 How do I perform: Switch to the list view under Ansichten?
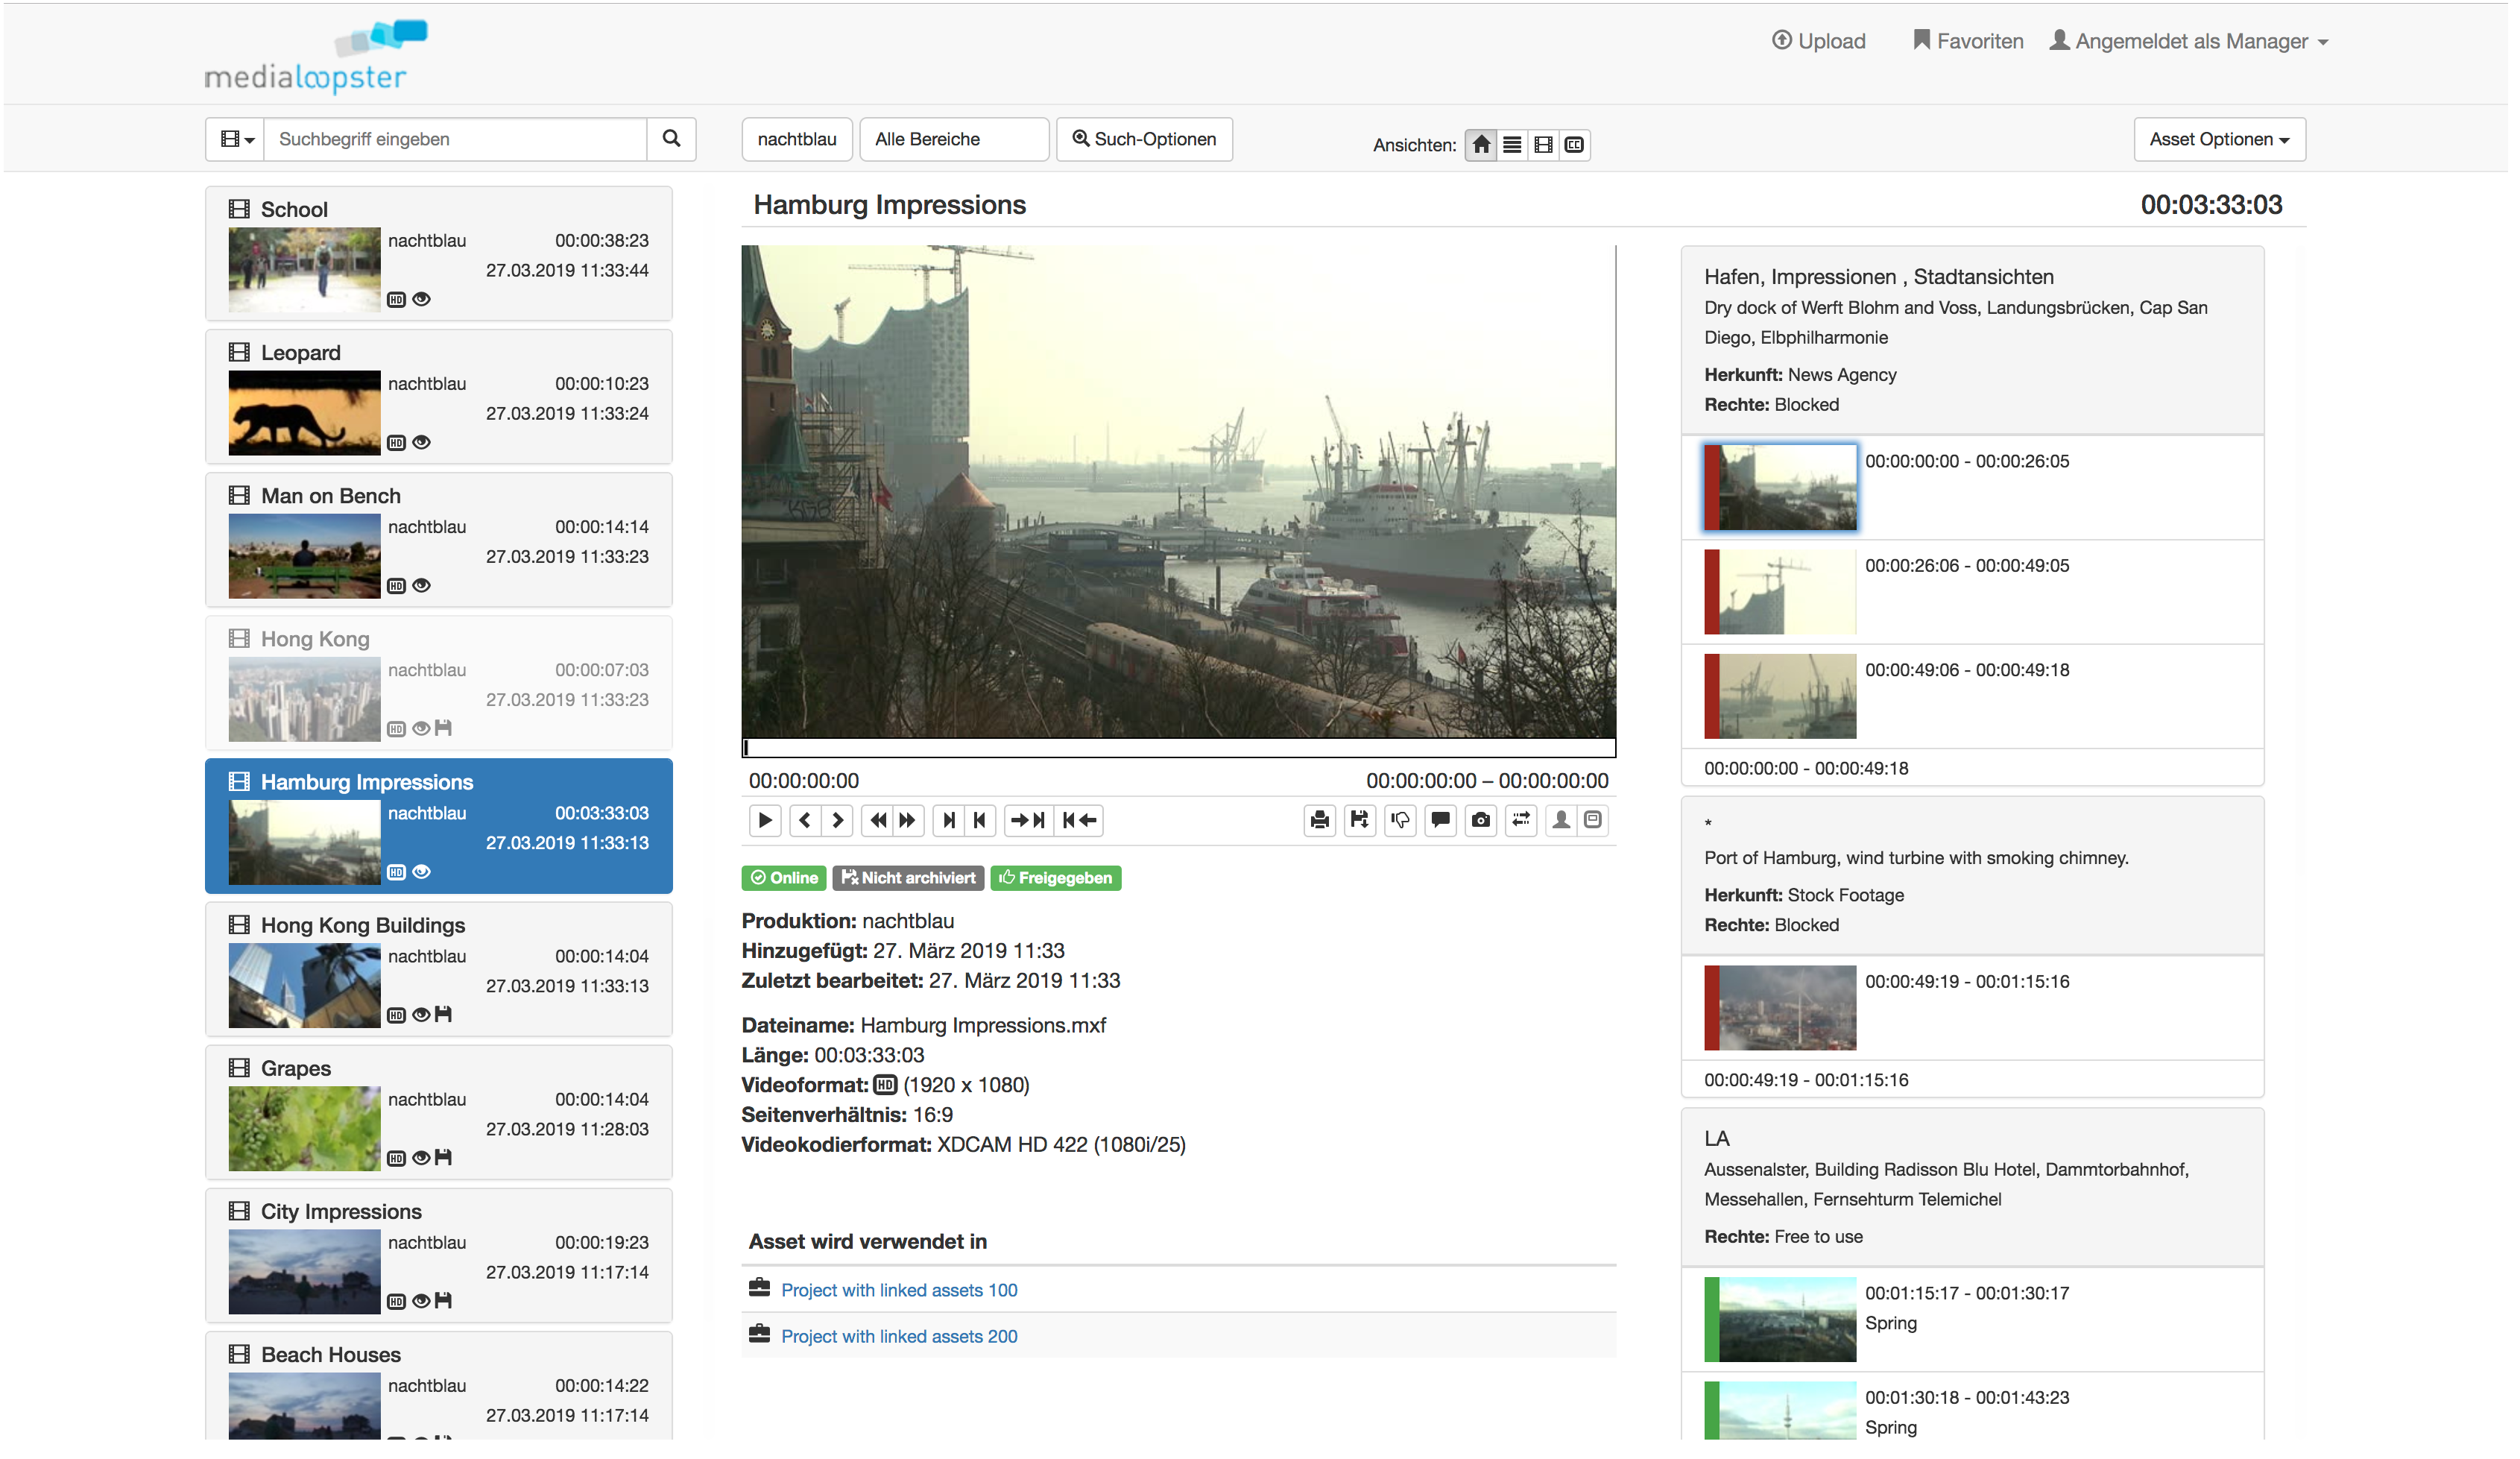[x=1512, y=145]
